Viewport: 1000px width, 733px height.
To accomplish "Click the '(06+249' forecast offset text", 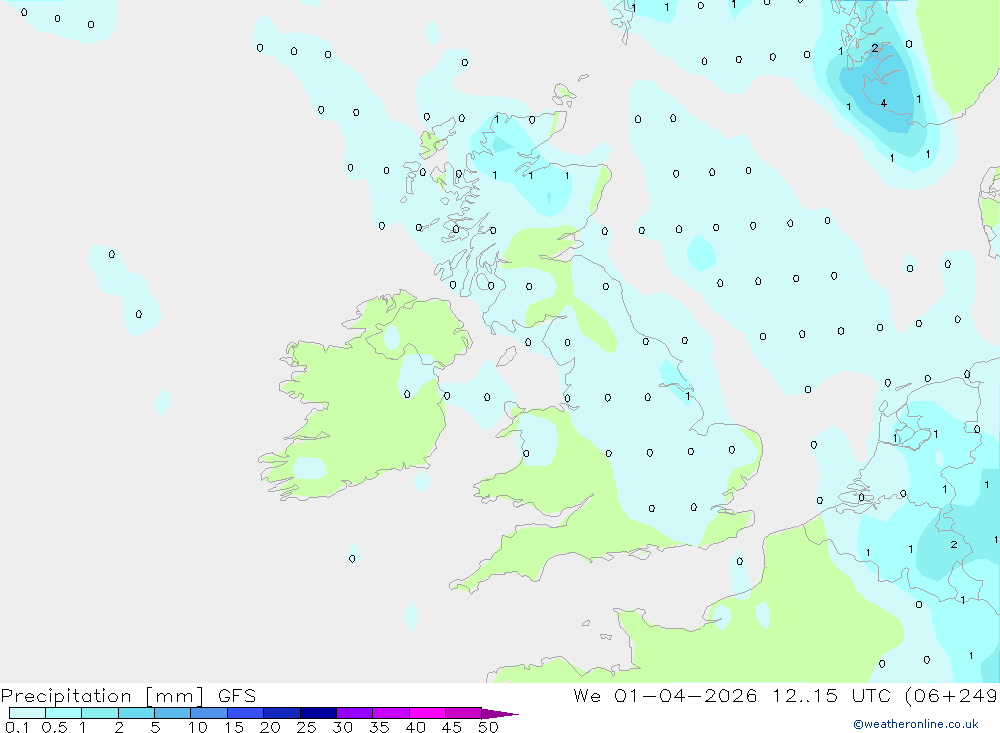I will (952, 696).
